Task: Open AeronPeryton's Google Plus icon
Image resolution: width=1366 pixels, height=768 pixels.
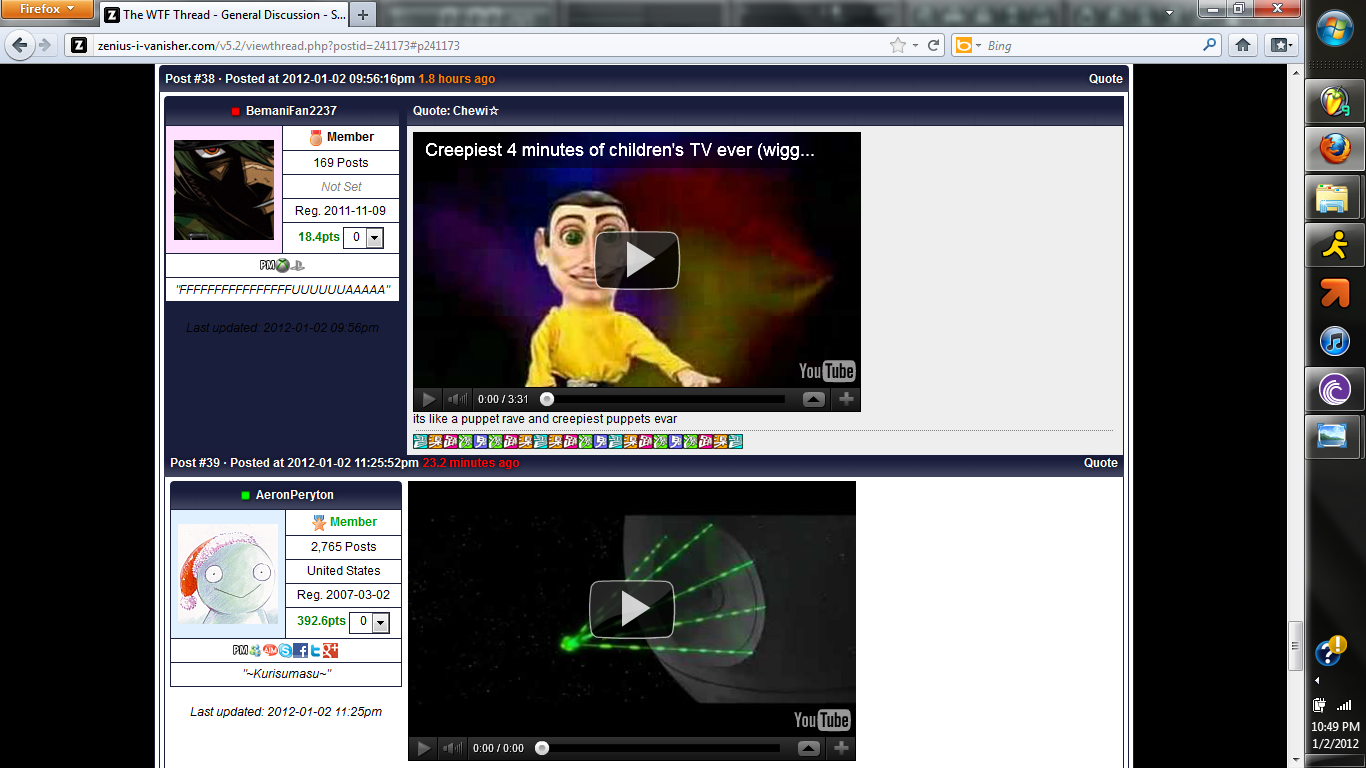Action: (331, 650)
